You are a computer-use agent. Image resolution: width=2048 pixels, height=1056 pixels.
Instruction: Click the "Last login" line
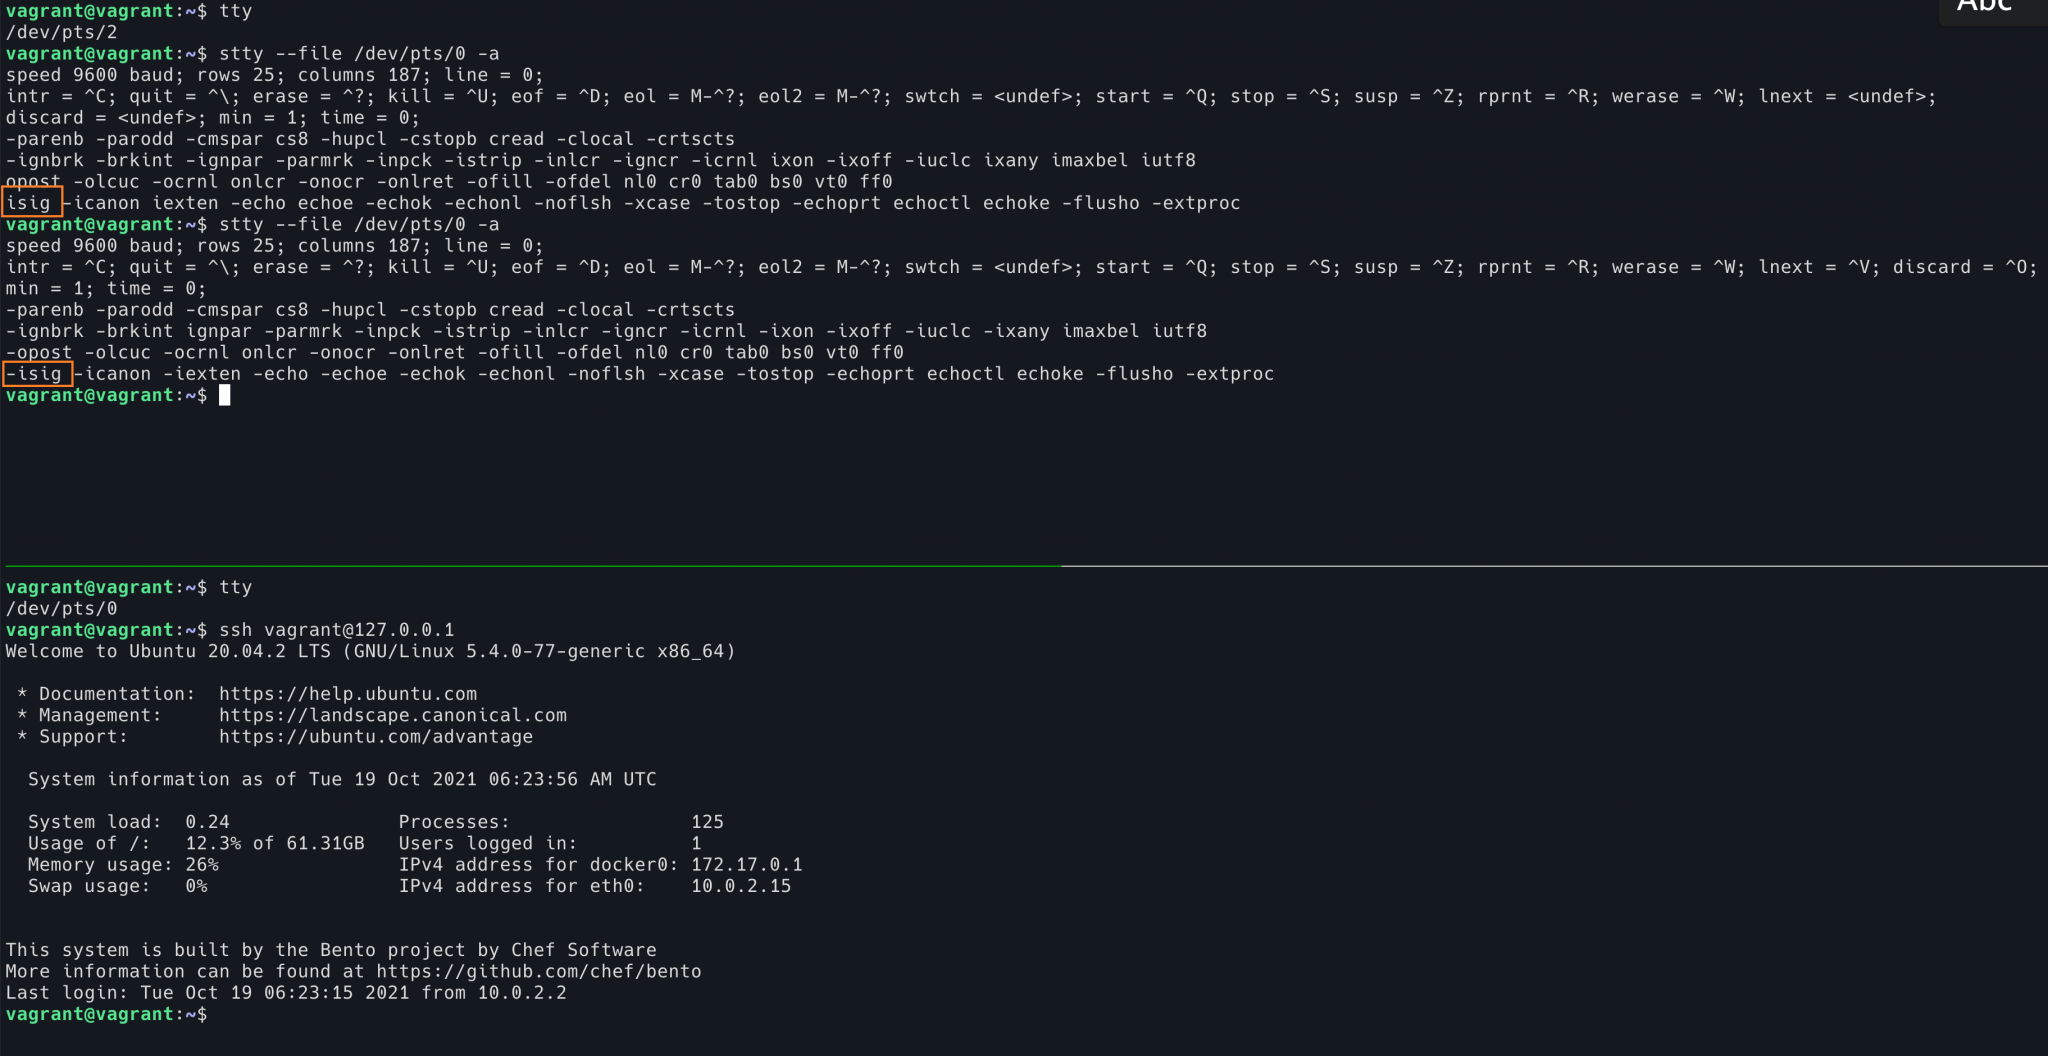pos(286,993)
